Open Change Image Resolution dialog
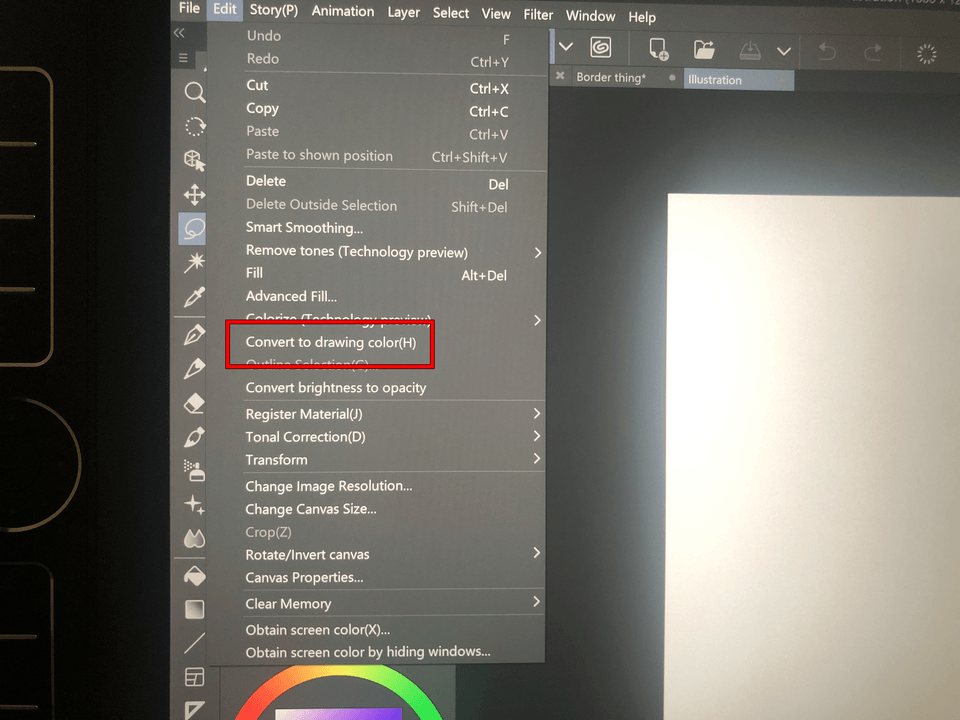This screenshot has height=720, width=960. [329, 486]
